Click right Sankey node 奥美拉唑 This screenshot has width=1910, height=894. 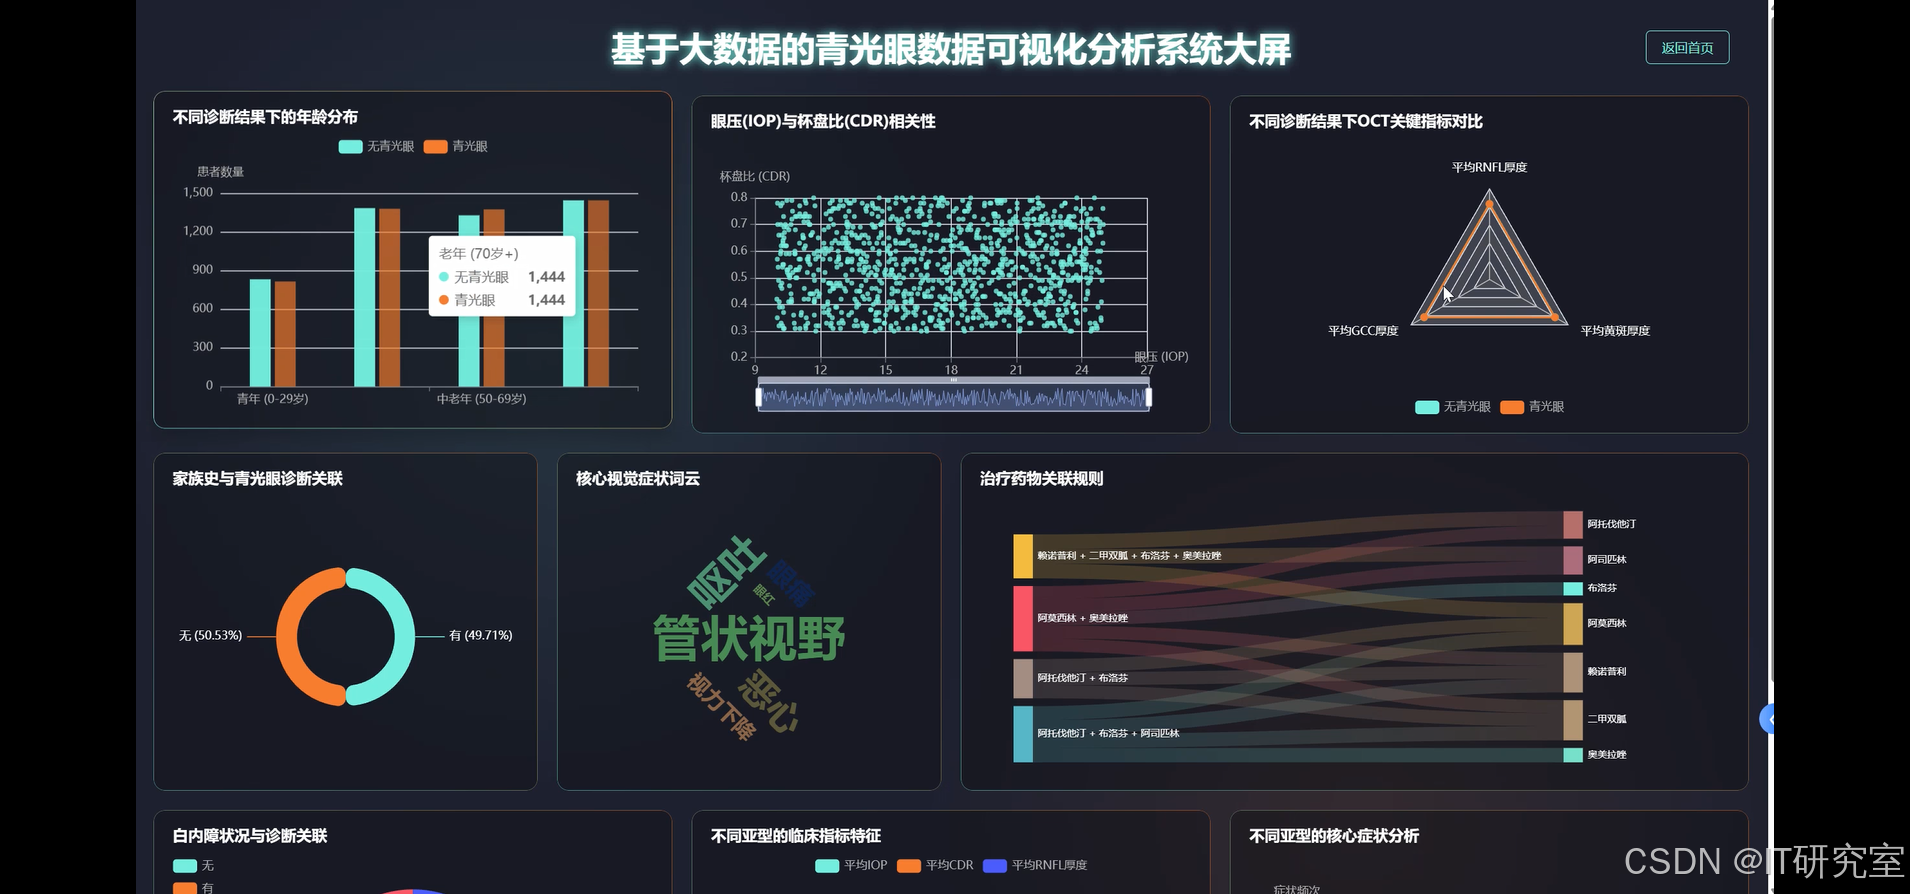[1573, 755]
